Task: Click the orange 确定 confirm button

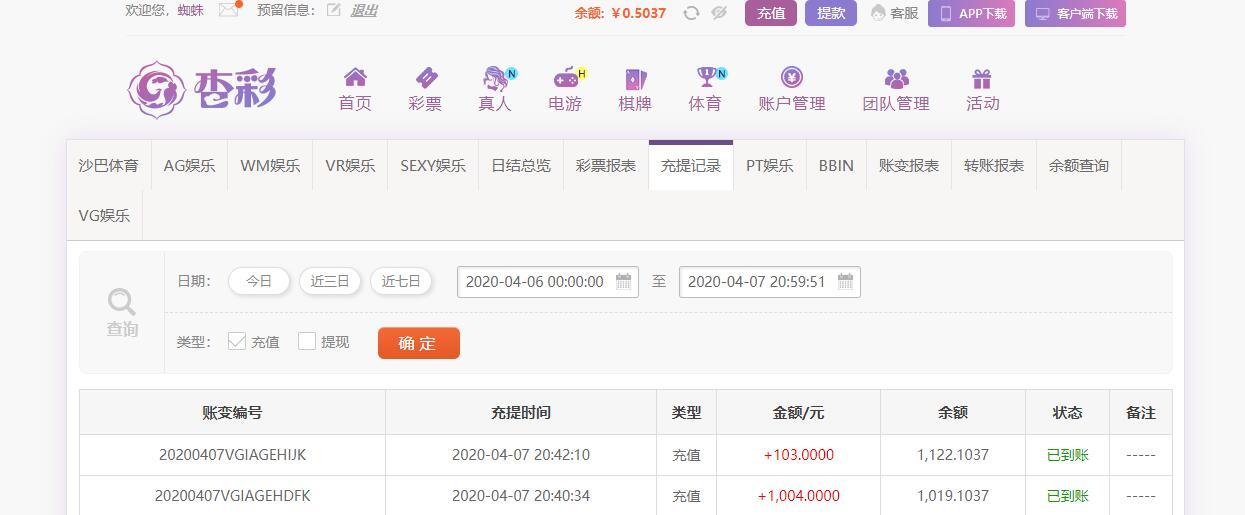Action: [x=419, y=343]
